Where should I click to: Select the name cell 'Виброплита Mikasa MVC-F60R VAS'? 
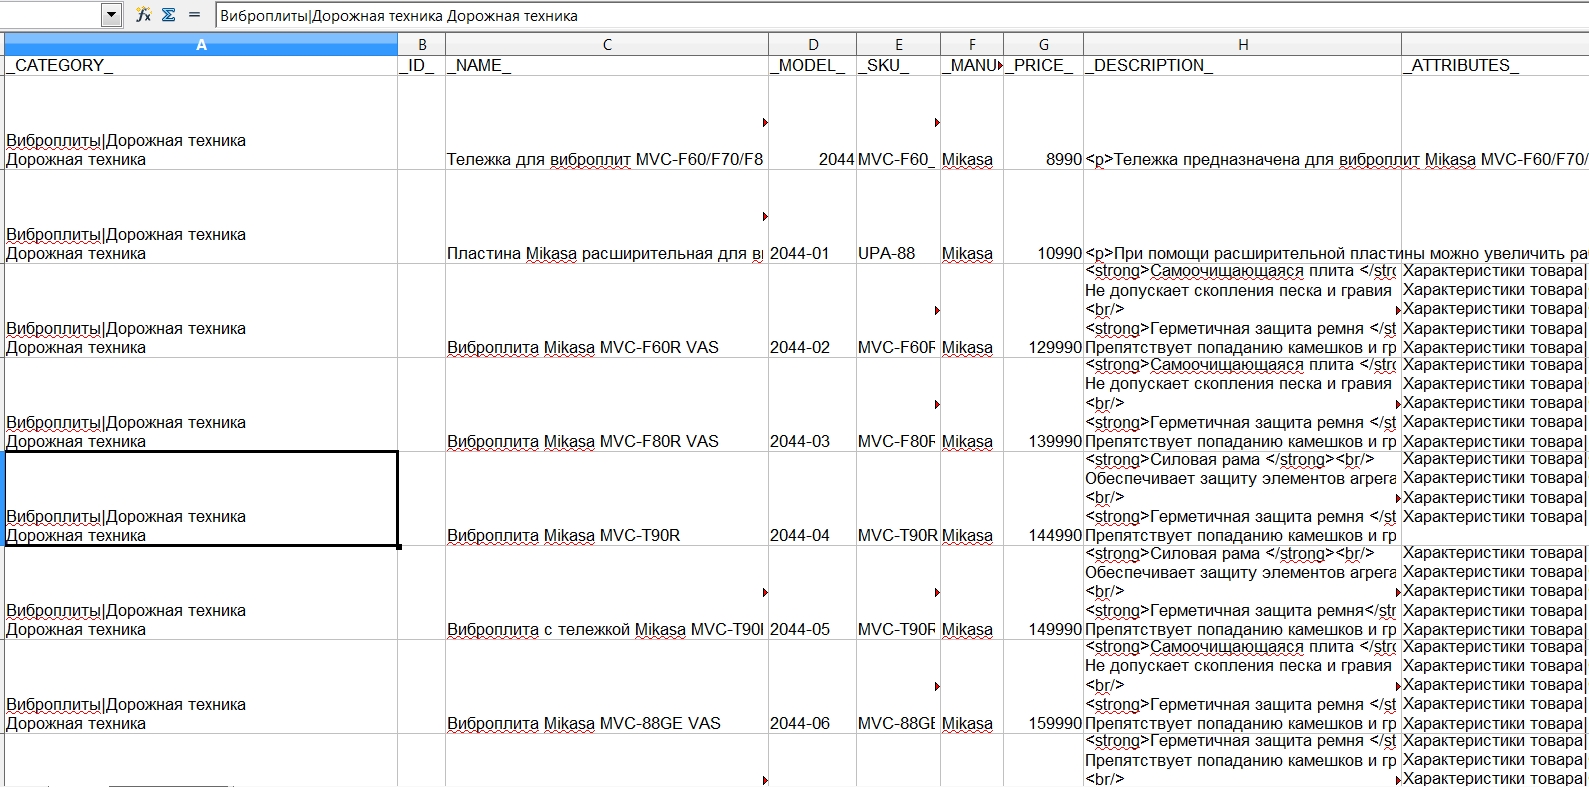pyautogui.click(x=607, y=310)
